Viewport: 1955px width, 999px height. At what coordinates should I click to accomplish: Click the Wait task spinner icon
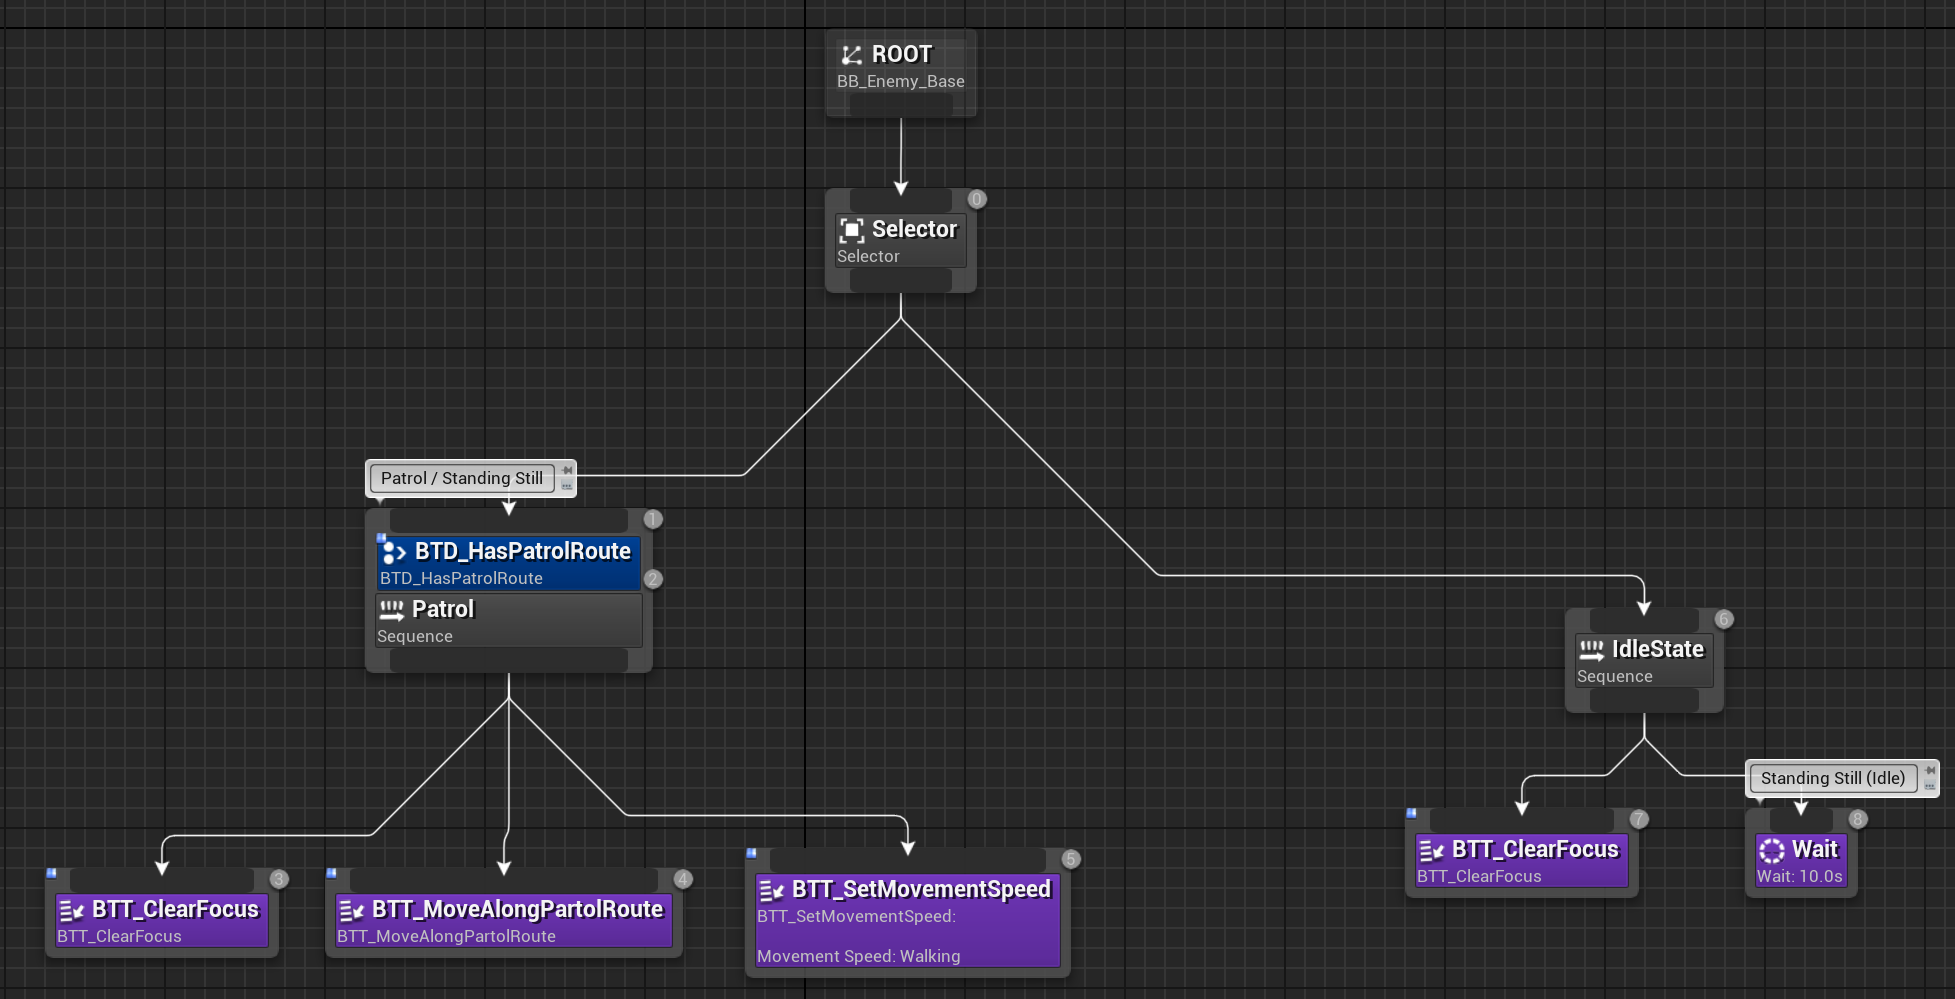coord(1771,850)
